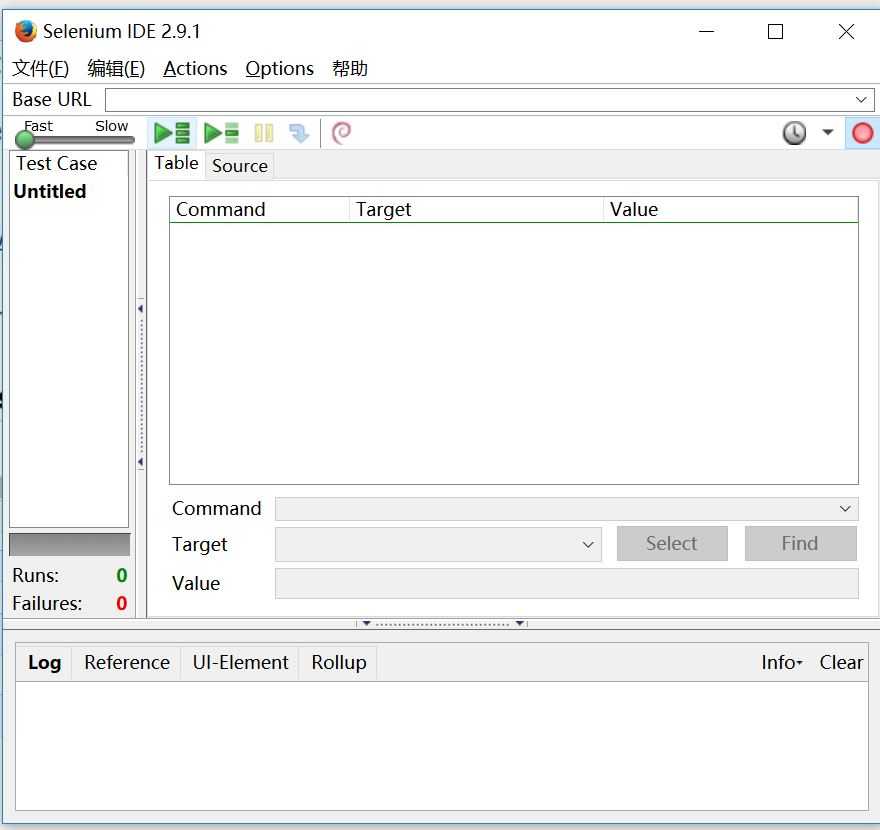880x830 pixels.
Task: Clear the log output
Action: pyautogui.click(x=841, y=663)
